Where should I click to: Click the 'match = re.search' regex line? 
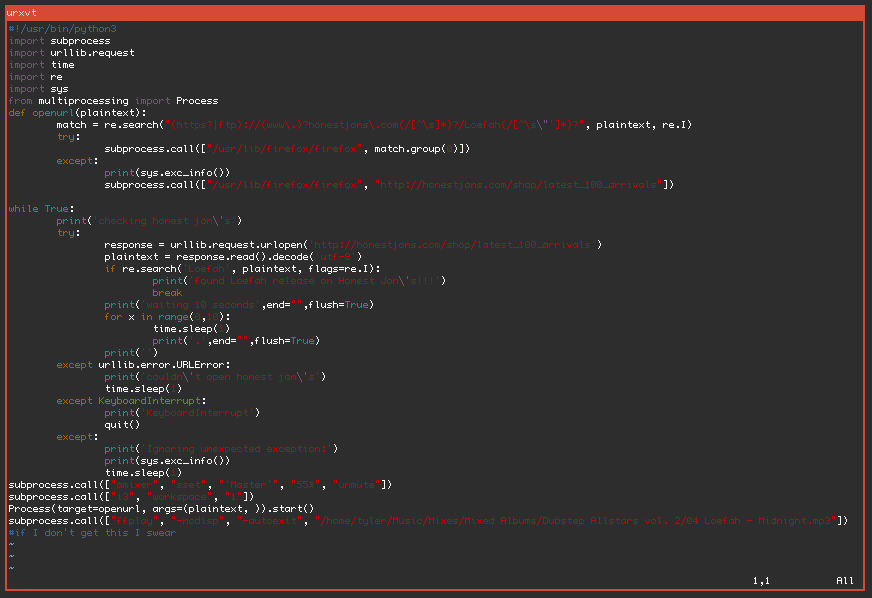[x=374, y=125]
